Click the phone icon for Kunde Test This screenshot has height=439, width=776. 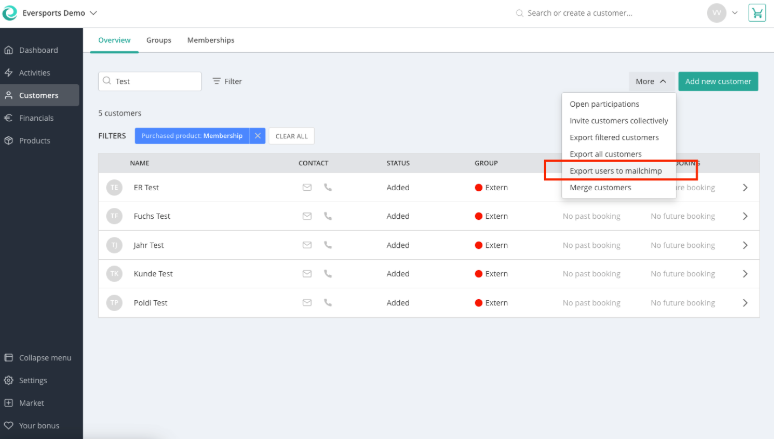[x=328, y=274]
